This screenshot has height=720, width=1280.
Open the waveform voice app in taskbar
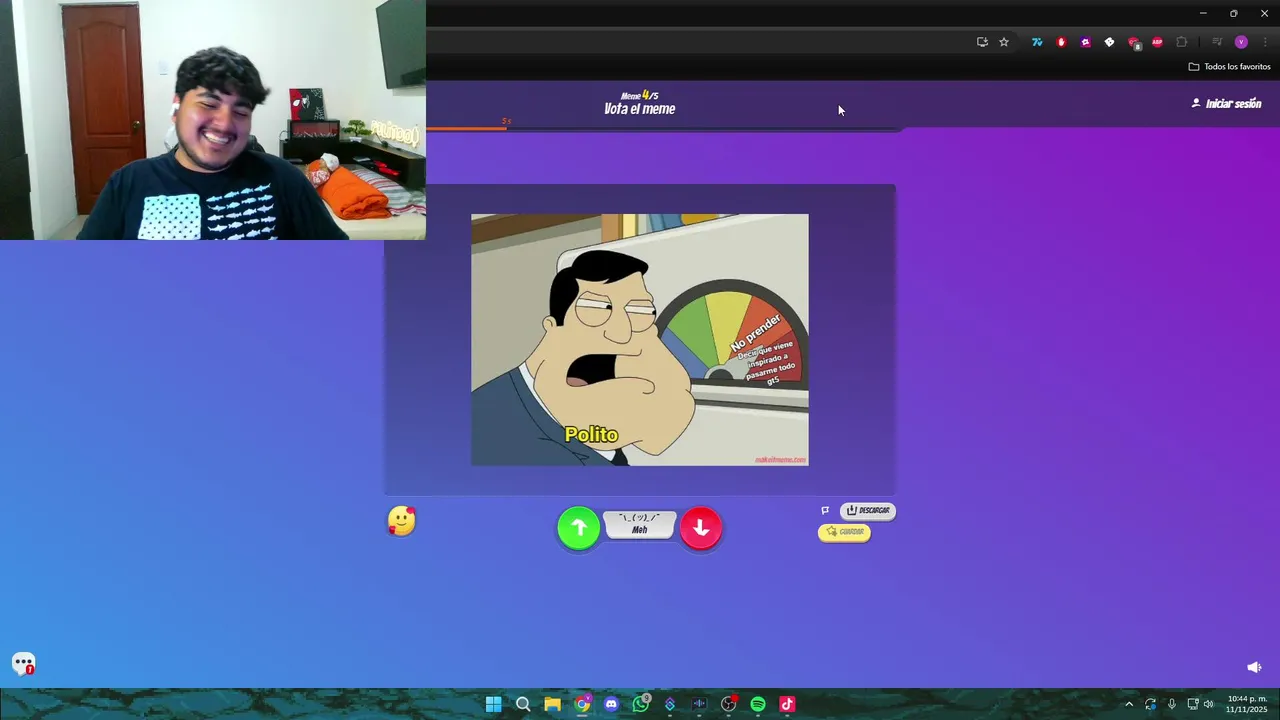pyautogui.click(x=699, y=704)
